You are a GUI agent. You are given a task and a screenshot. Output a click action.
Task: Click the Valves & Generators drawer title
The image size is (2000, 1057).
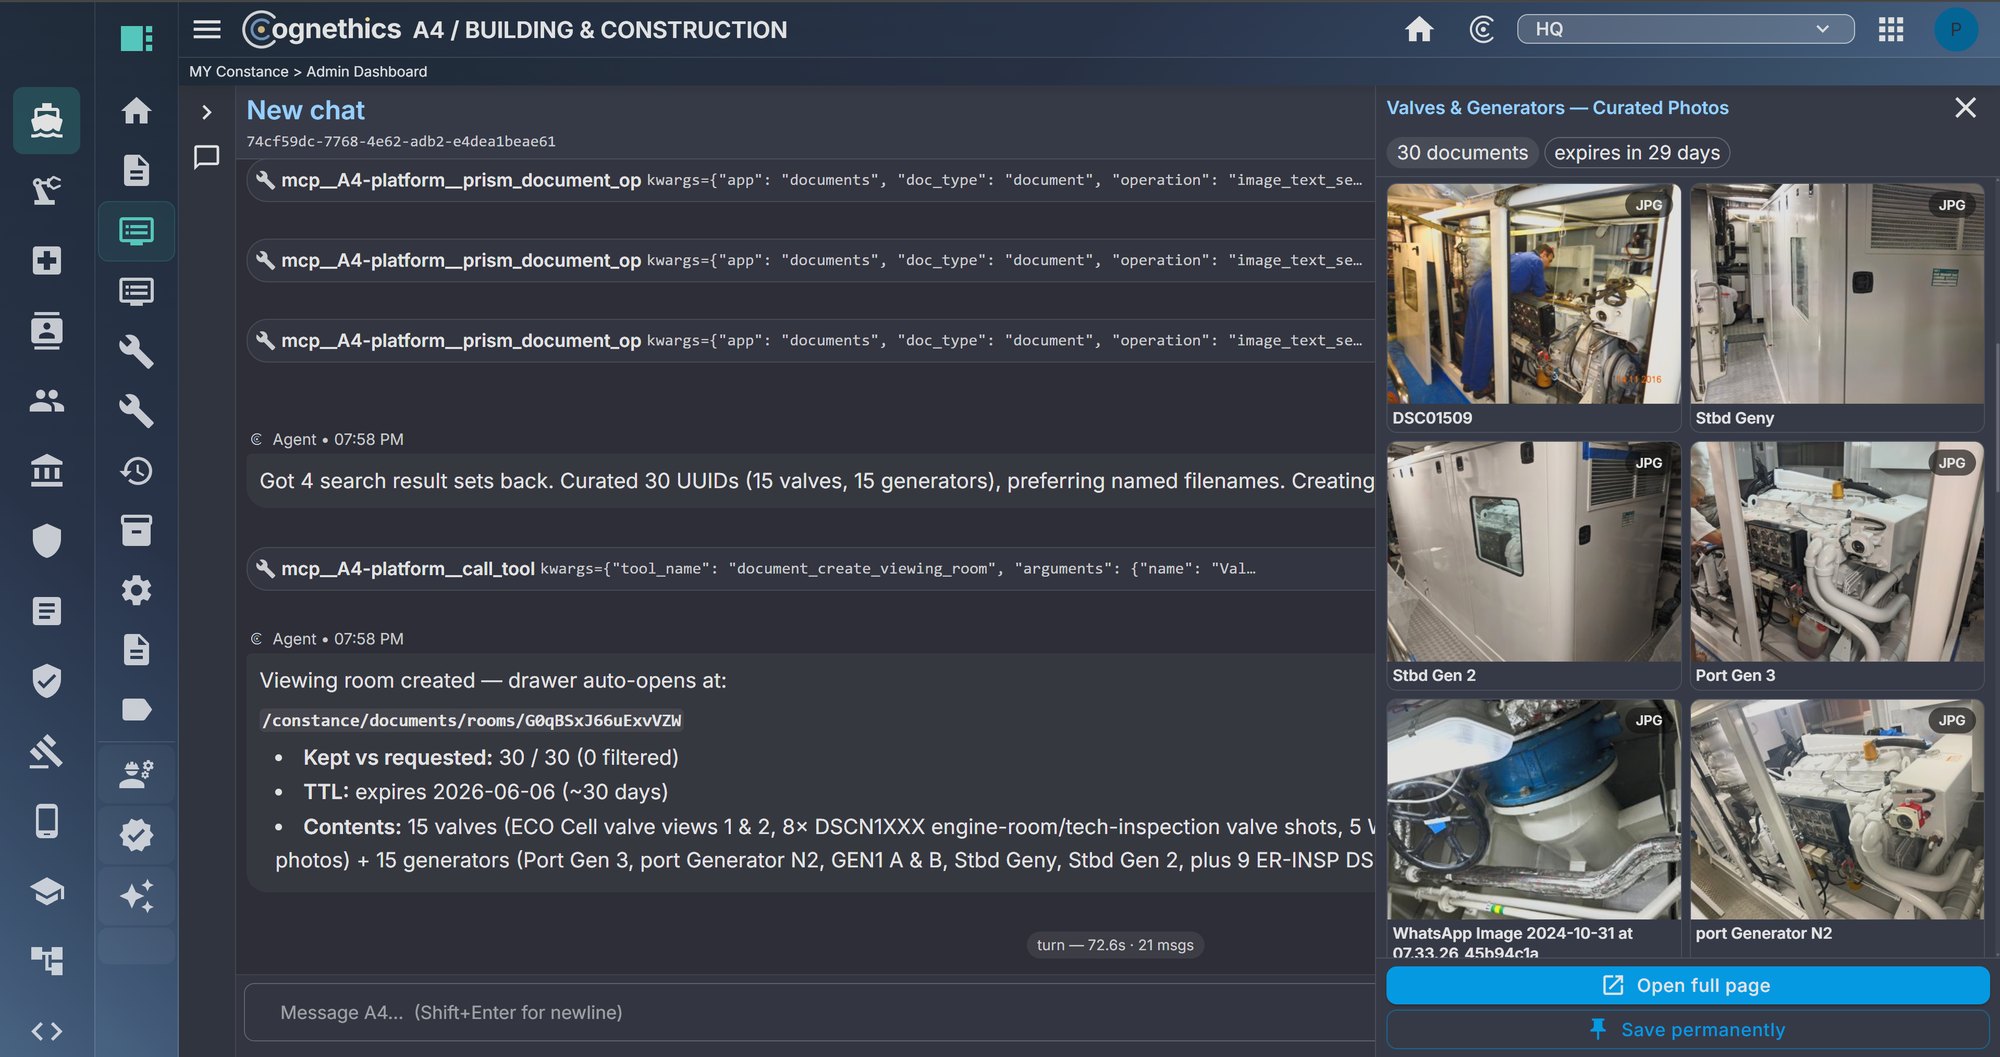coord(1557,108)
